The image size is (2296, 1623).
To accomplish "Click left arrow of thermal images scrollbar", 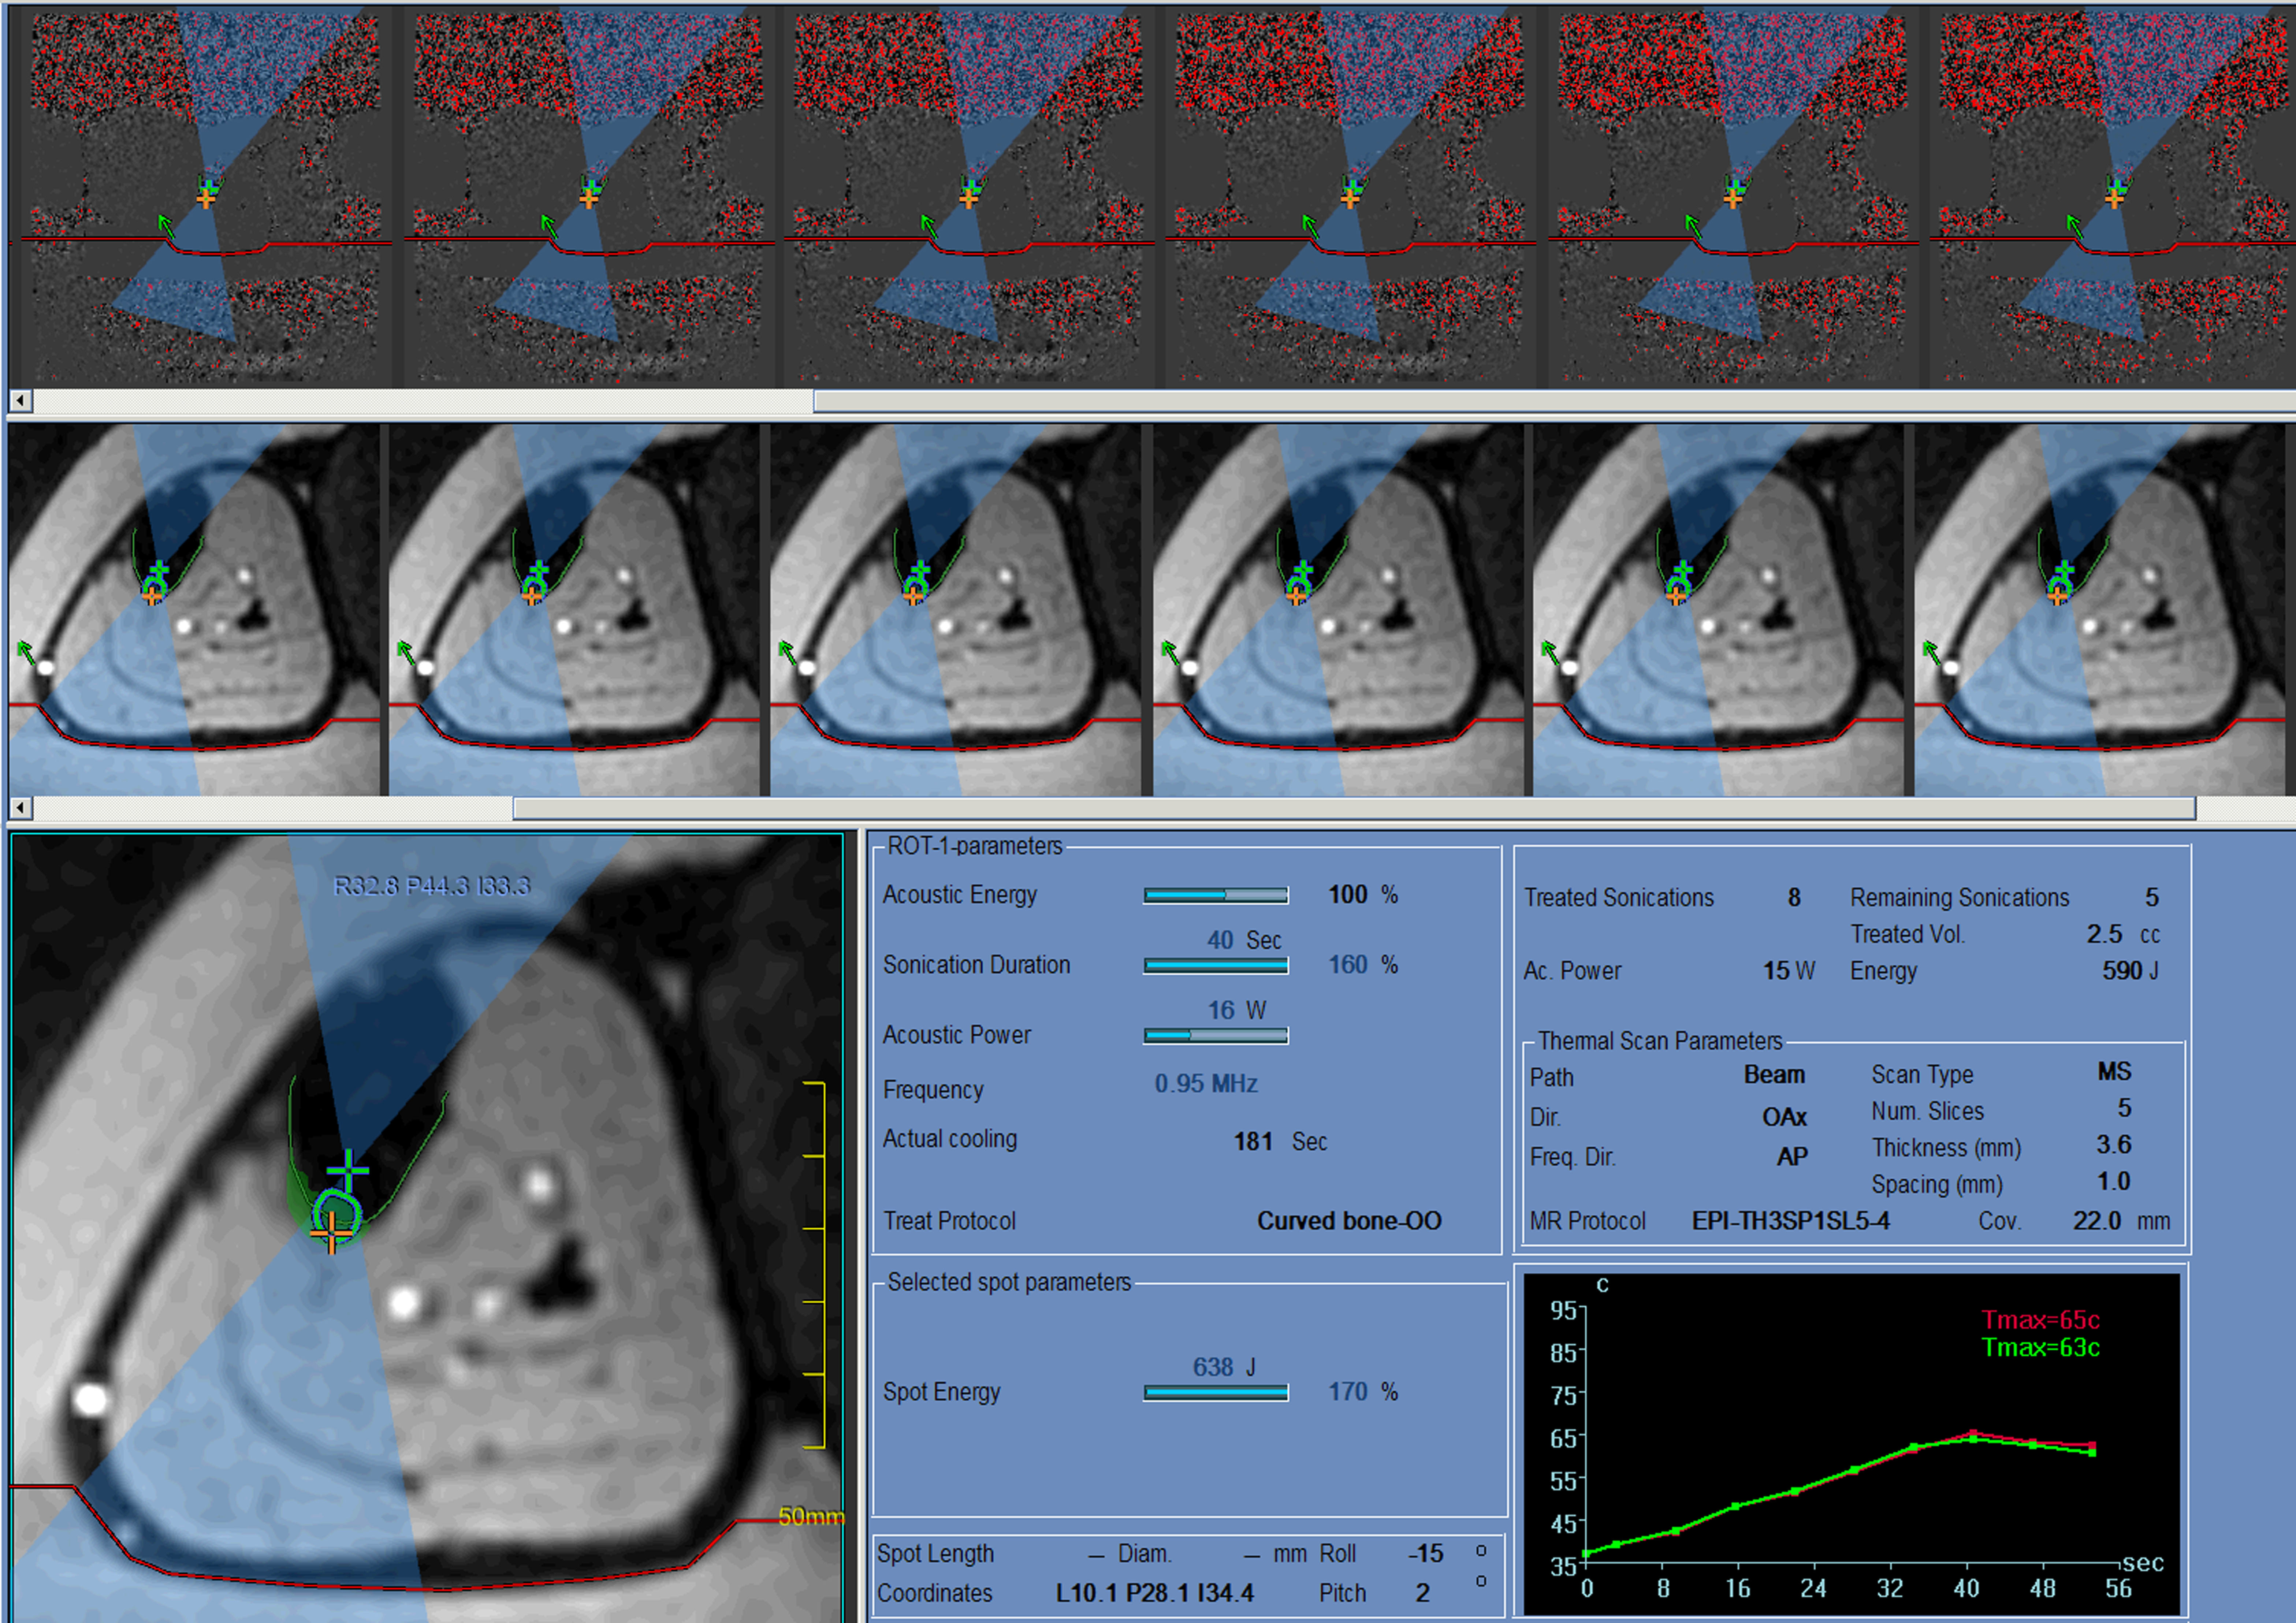I will 20,401.
